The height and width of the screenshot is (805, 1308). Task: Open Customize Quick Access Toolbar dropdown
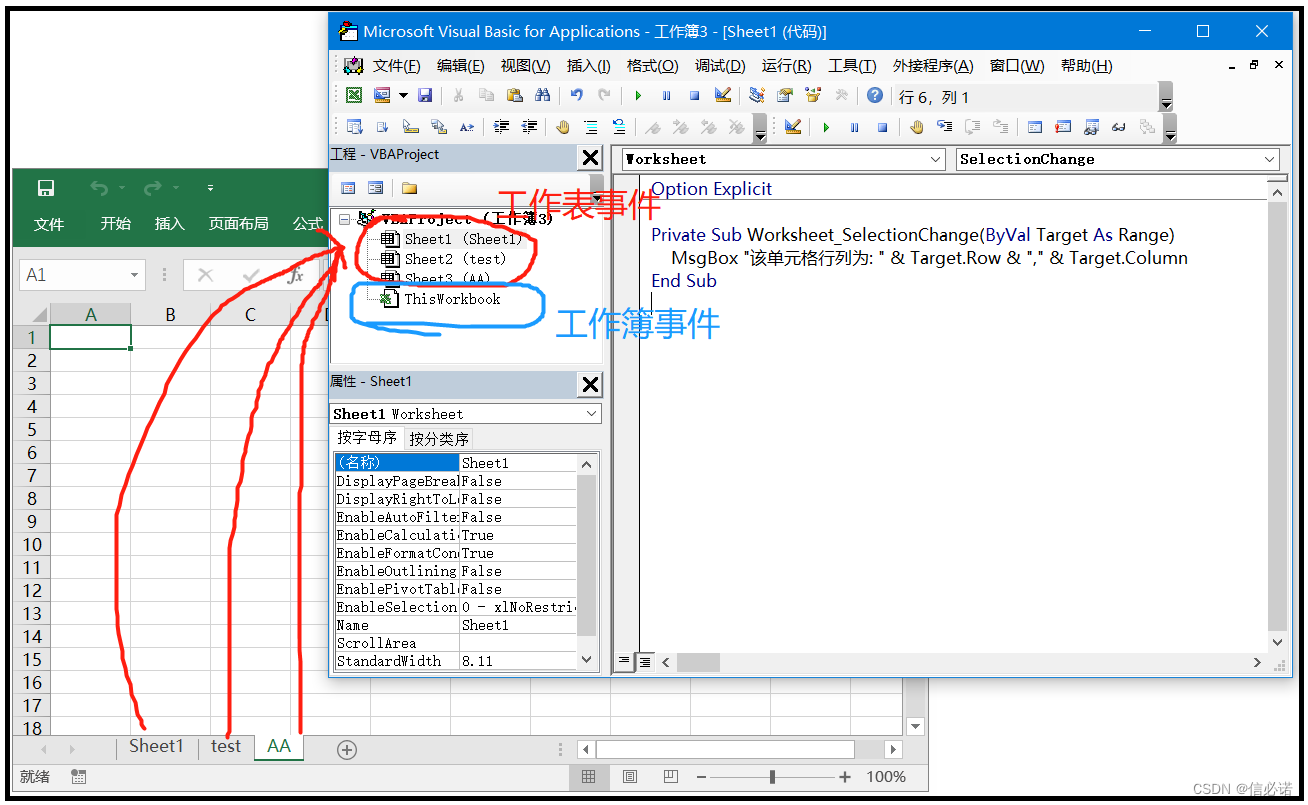[x=210, y=188]
